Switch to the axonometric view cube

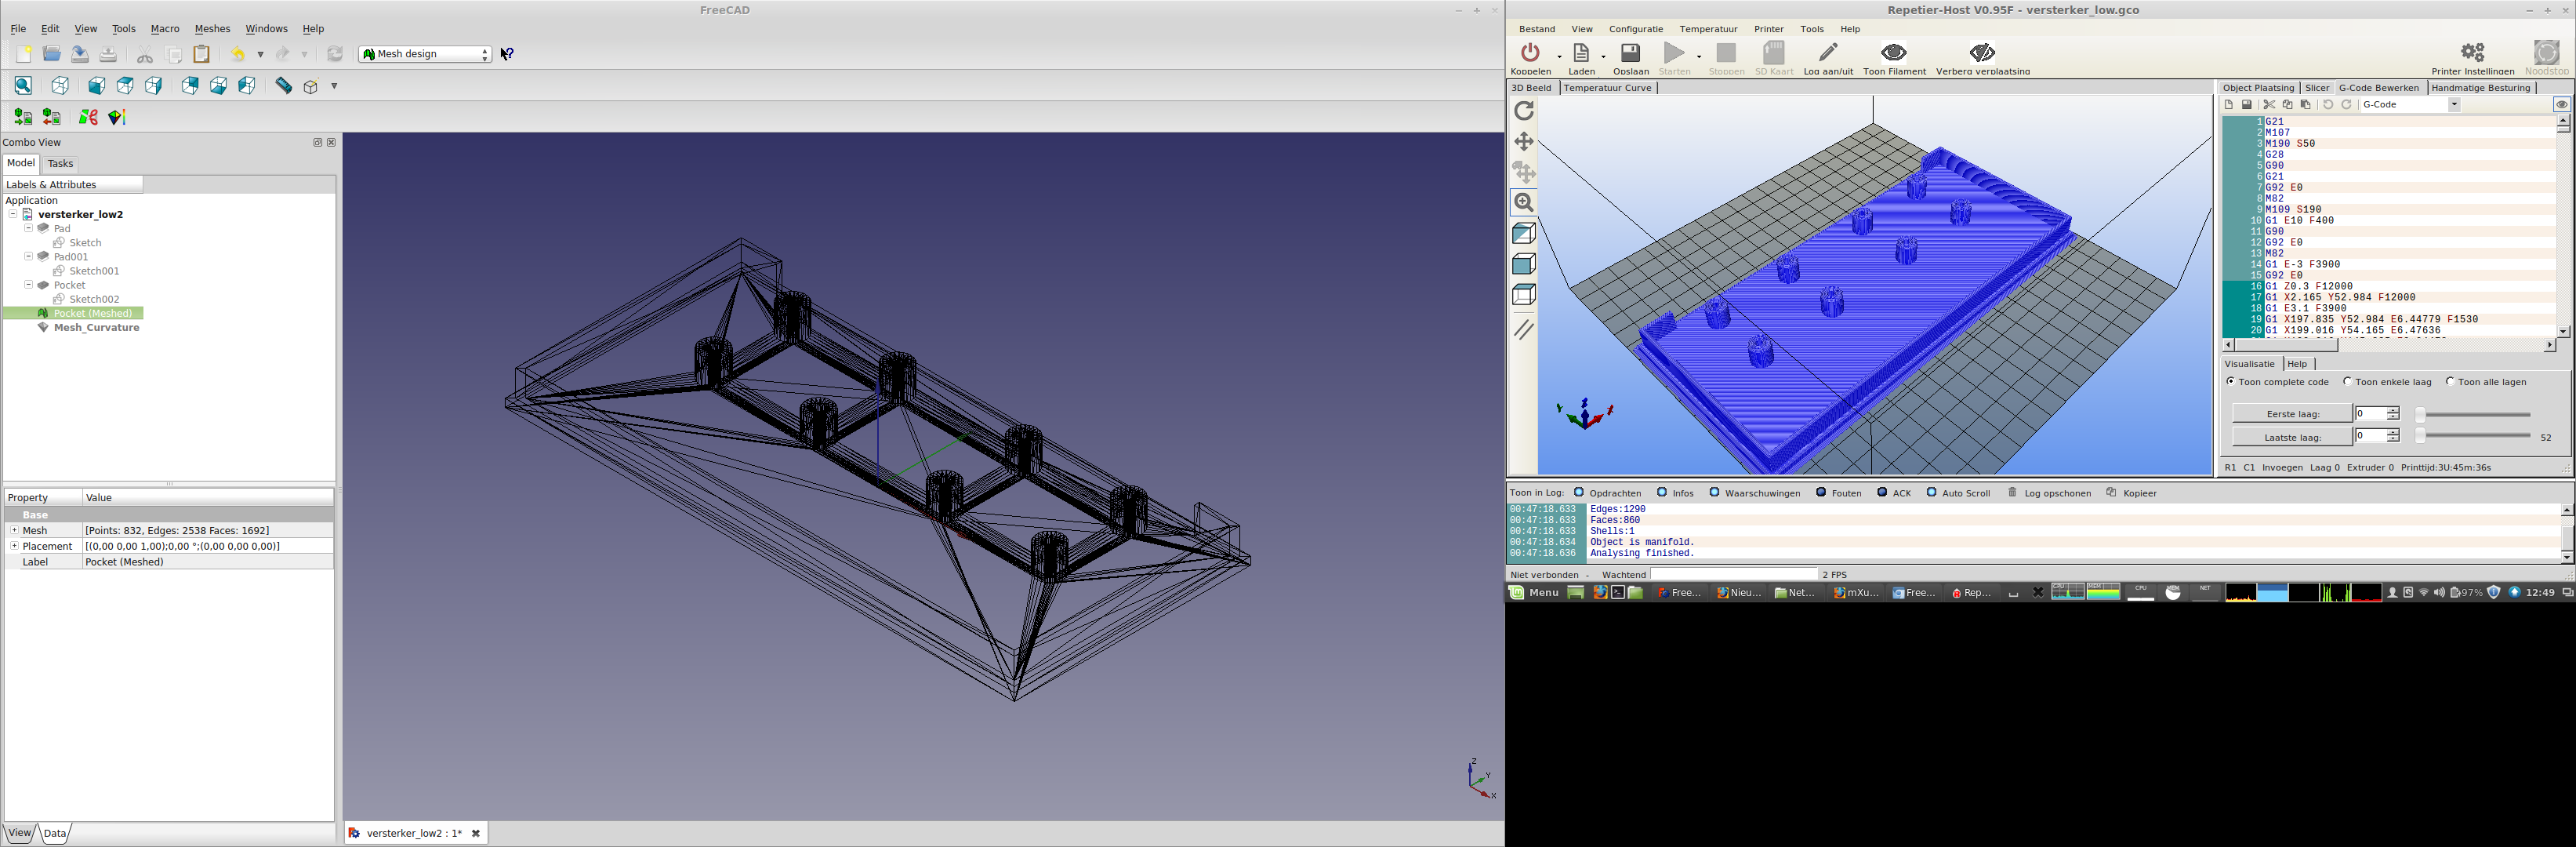click(60, 86)
